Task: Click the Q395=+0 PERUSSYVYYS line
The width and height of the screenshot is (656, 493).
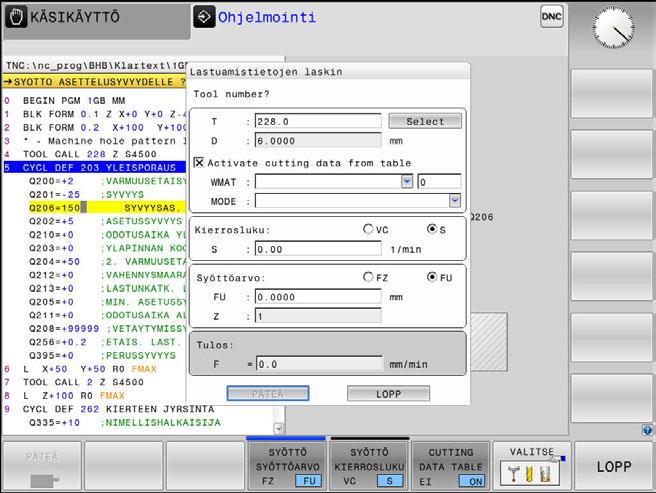Action: (102, 355)
